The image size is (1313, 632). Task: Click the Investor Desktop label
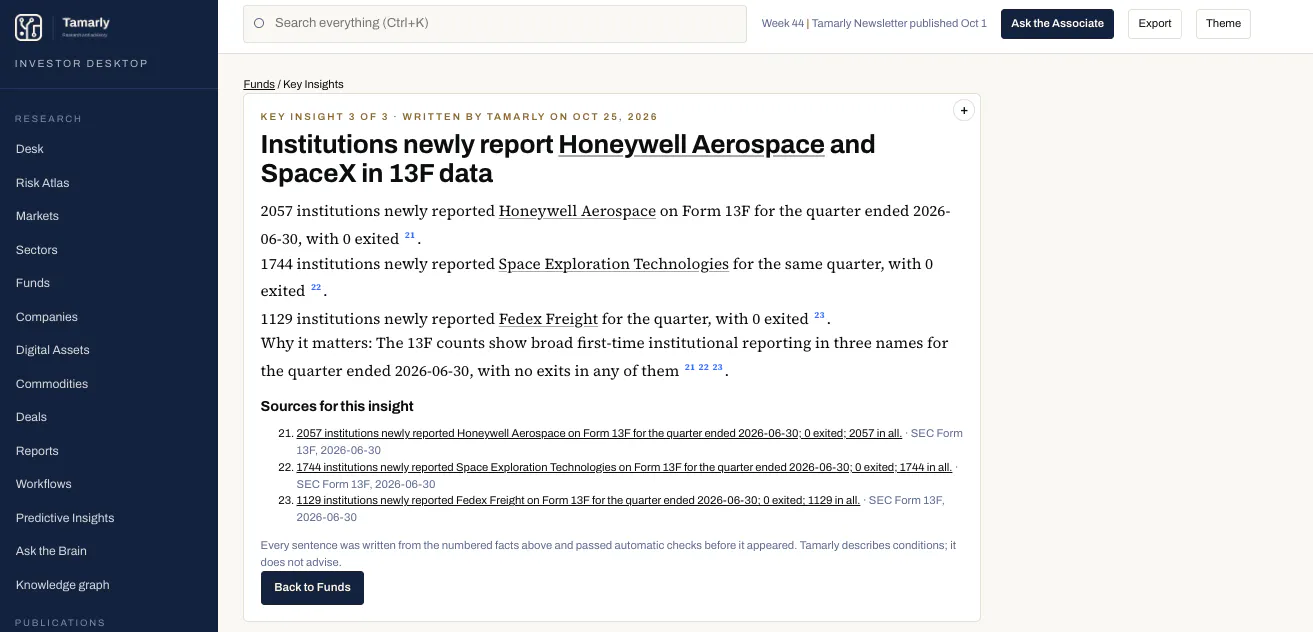pos(81,64)
